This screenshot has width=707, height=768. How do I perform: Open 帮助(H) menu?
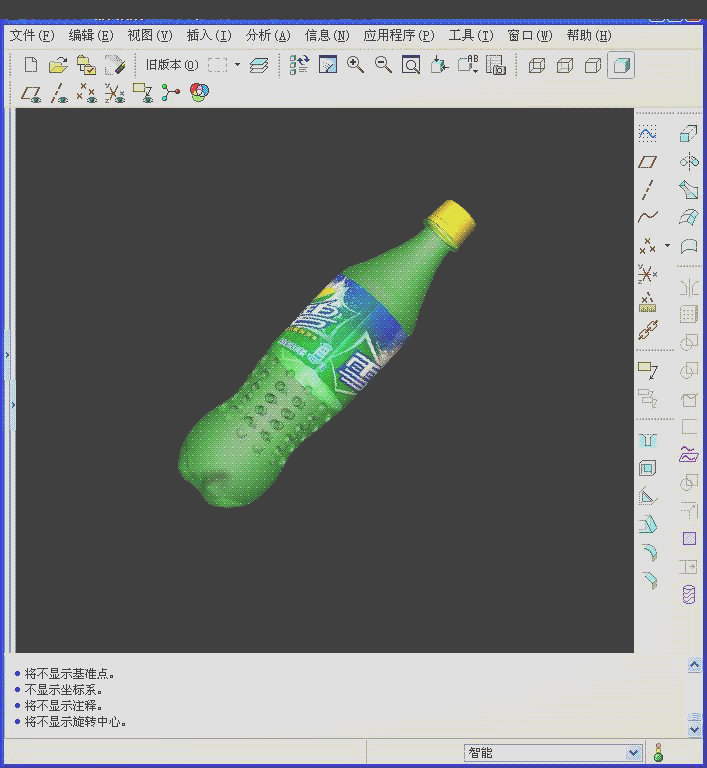(589, 36)
